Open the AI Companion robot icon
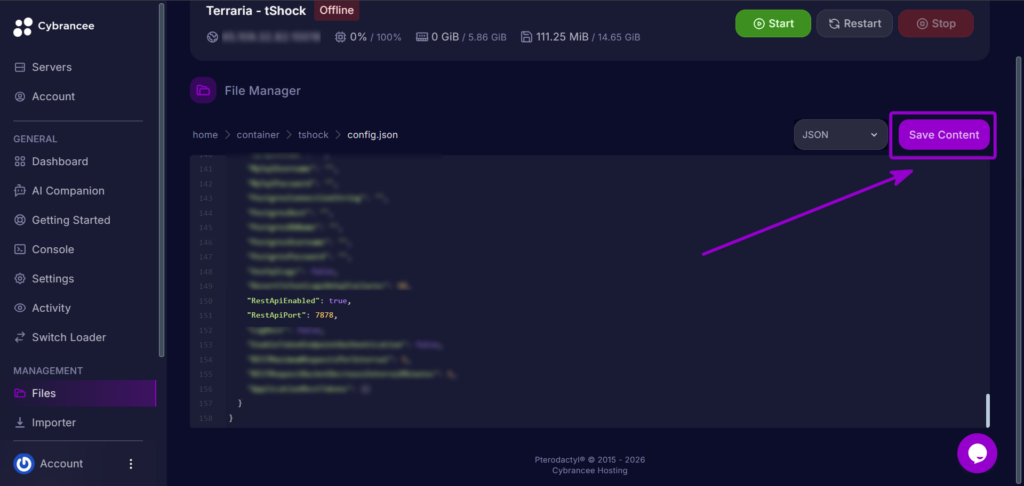Viewport: 1024px width, 486px height. tap(20, 191)
